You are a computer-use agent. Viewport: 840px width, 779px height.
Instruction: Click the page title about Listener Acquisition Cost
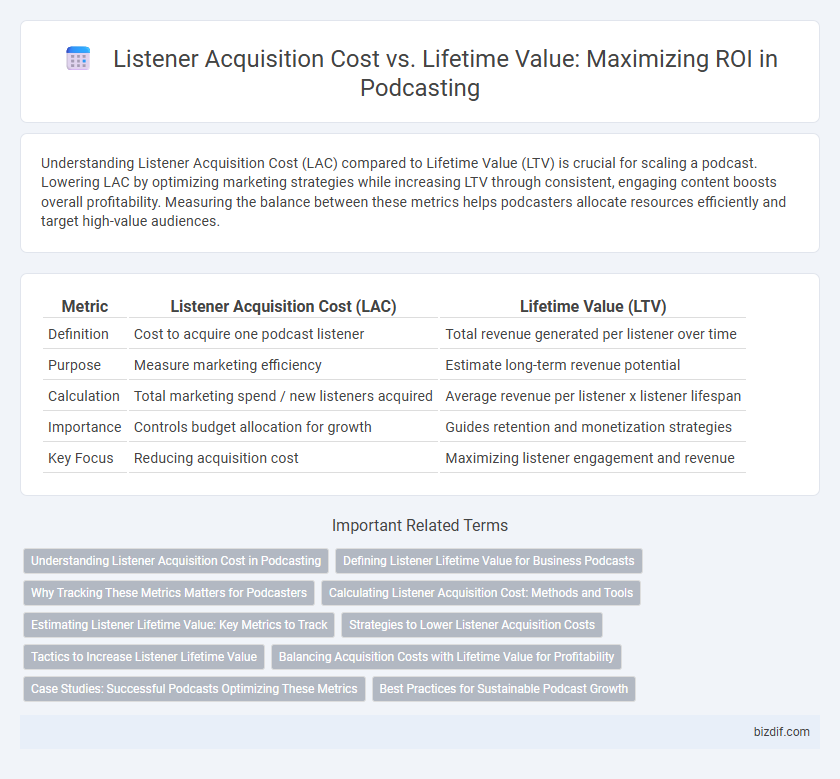(x=445, y=73)
